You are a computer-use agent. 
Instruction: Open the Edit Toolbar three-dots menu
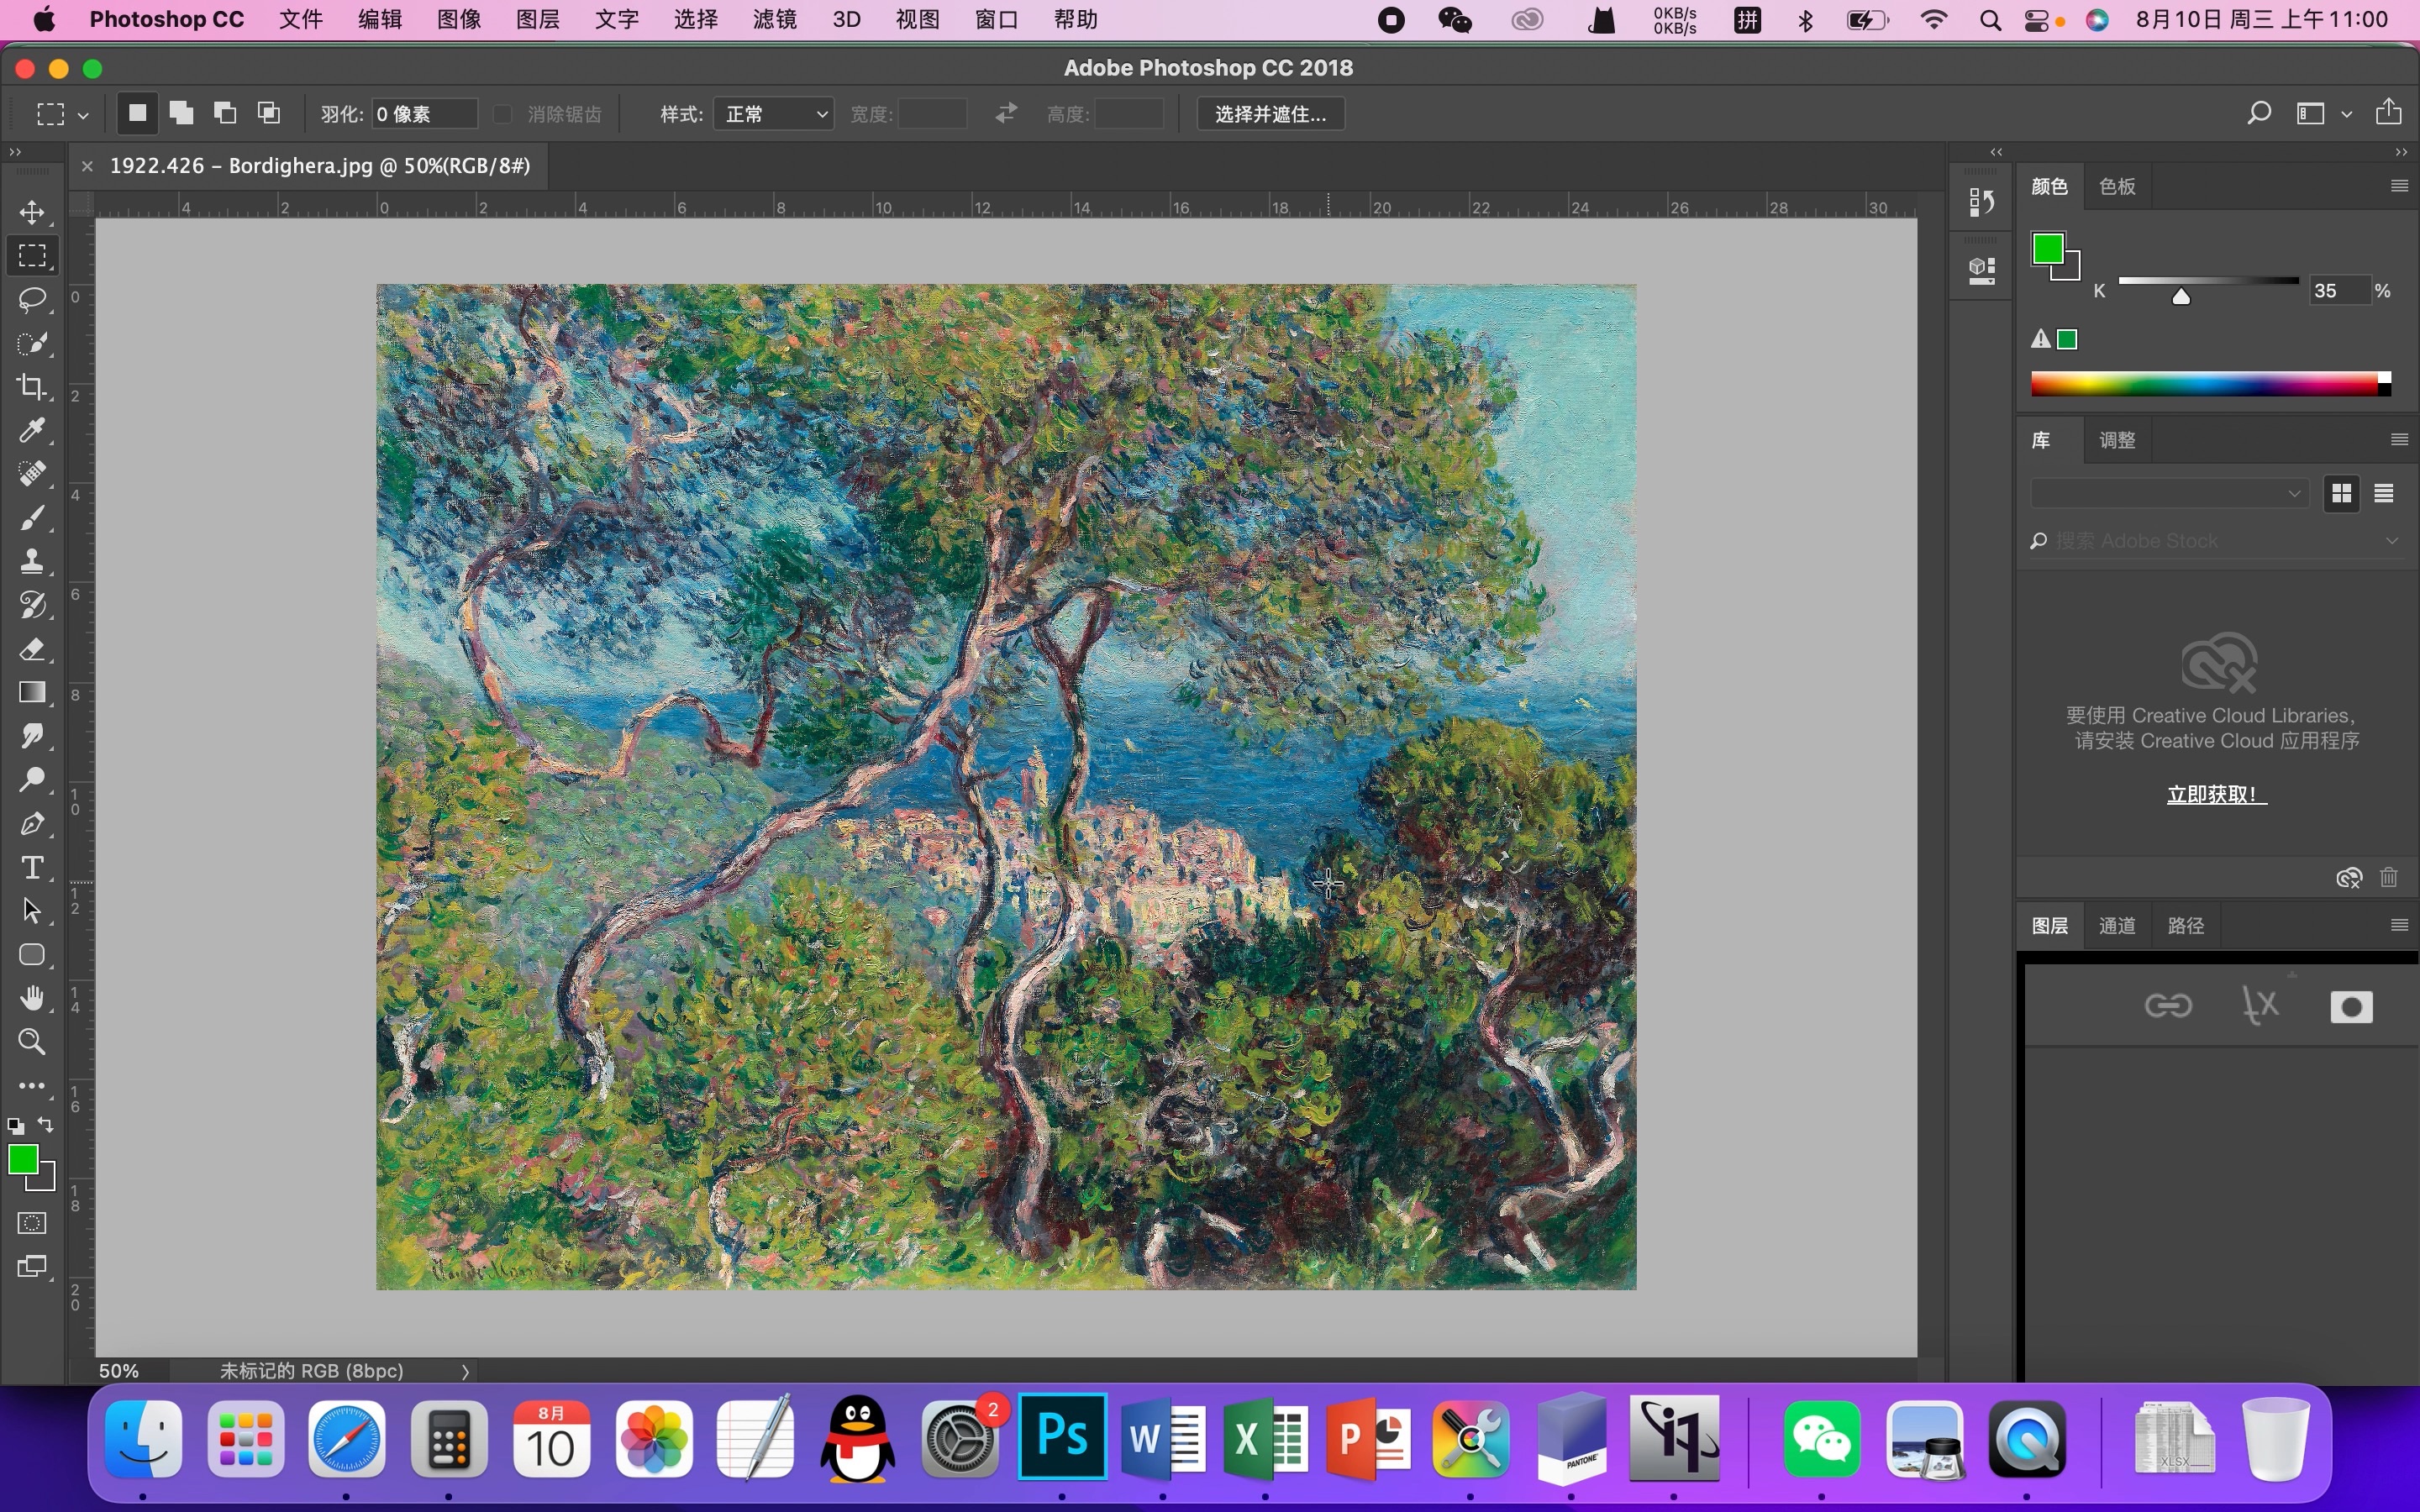[x=32, y=1086]
